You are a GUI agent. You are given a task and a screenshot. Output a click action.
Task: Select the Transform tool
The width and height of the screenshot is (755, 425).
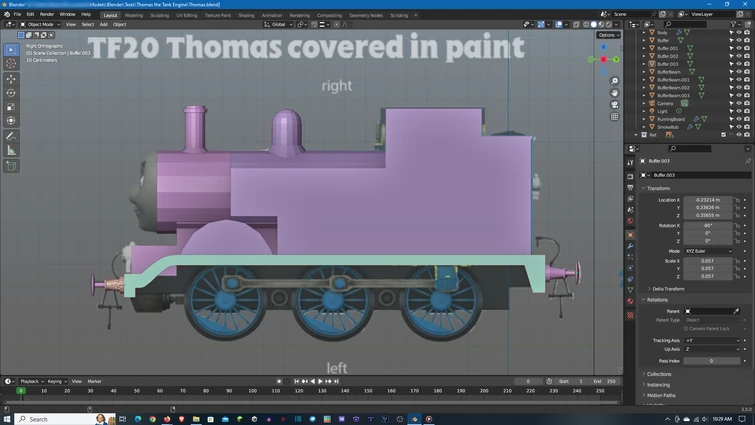point(12,121)
